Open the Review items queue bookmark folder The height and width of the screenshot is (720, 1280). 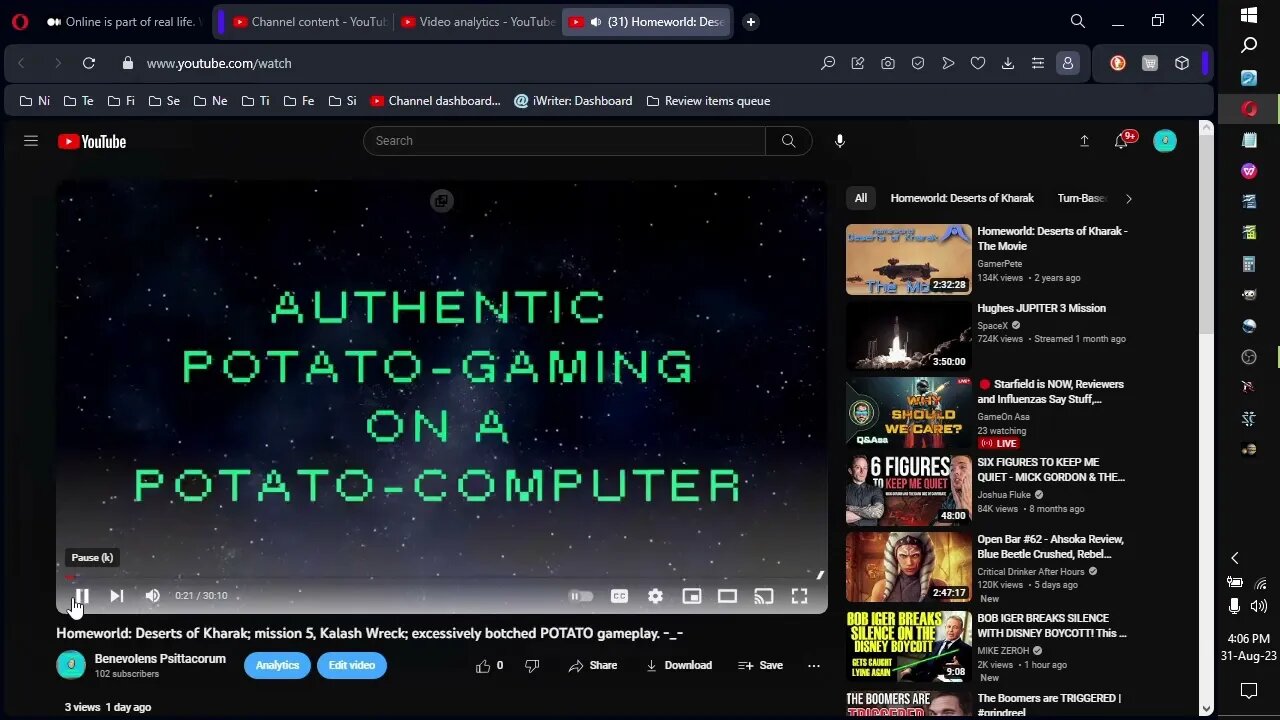click(708, 101)
